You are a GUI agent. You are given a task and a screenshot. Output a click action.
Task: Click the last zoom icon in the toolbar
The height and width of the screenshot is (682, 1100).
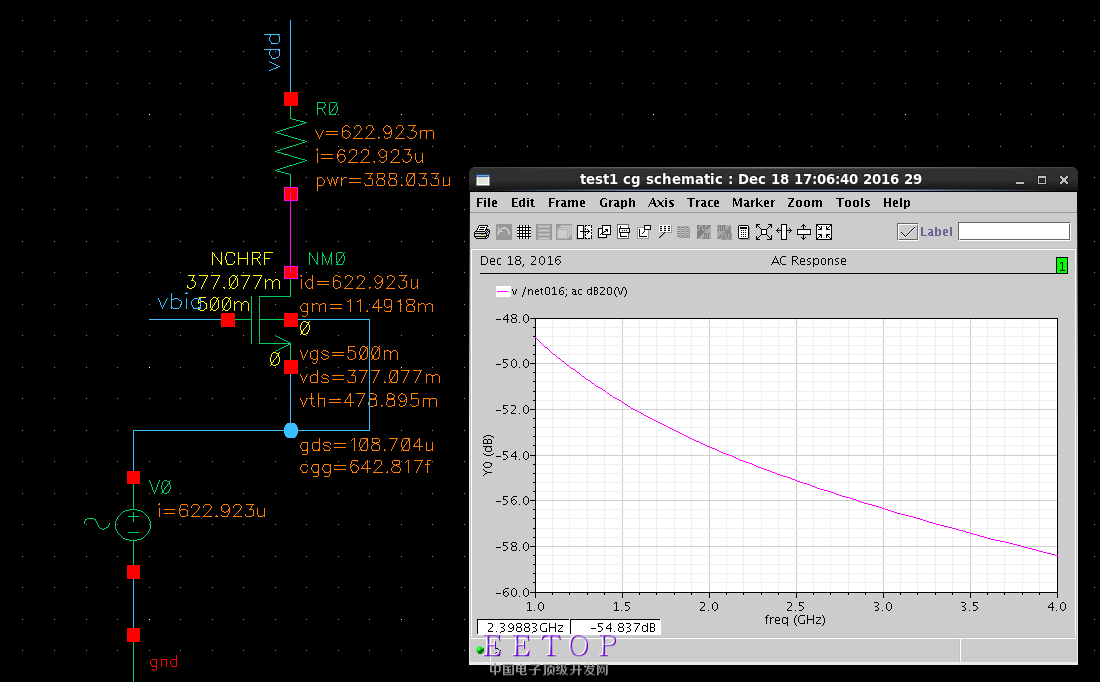pyautogui.click(x=824, y=232)
